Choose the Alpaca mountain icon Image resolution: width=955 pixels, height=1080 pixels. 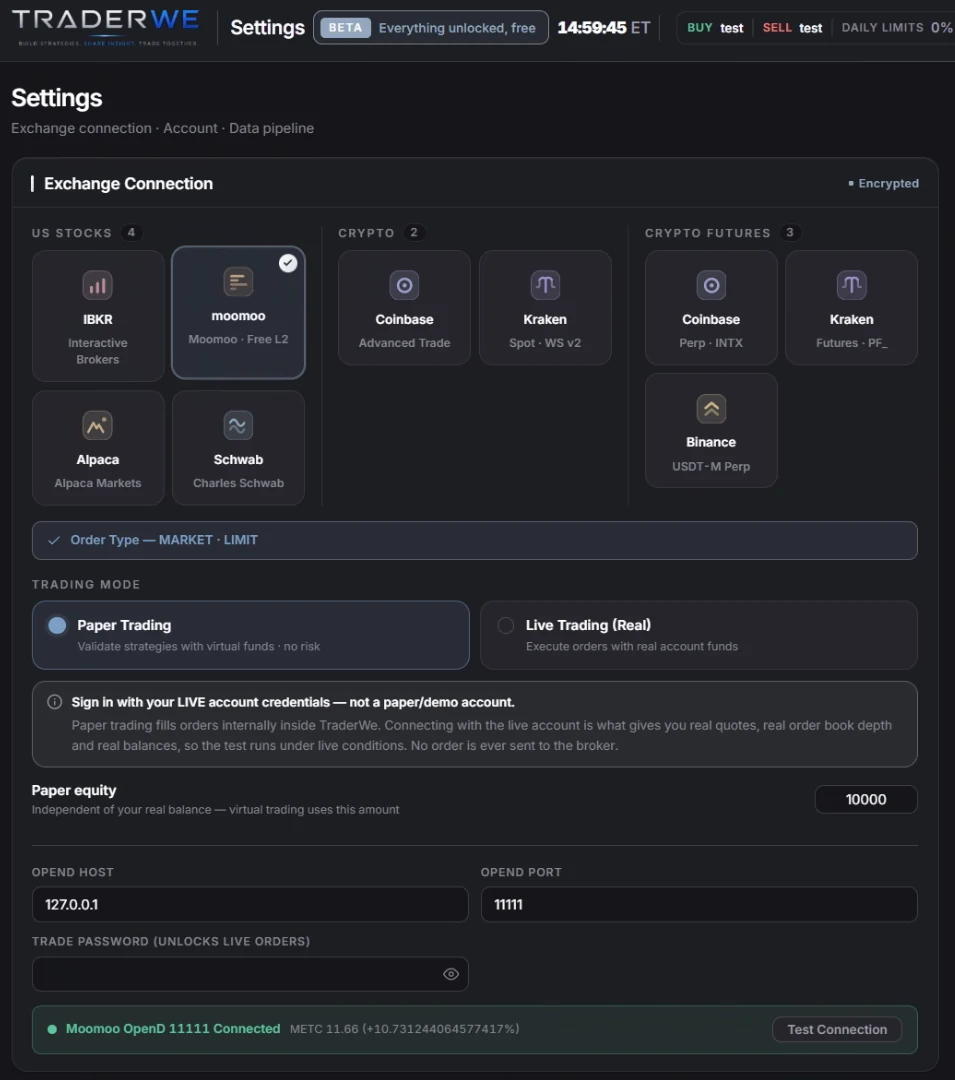(x=97, y=426)
